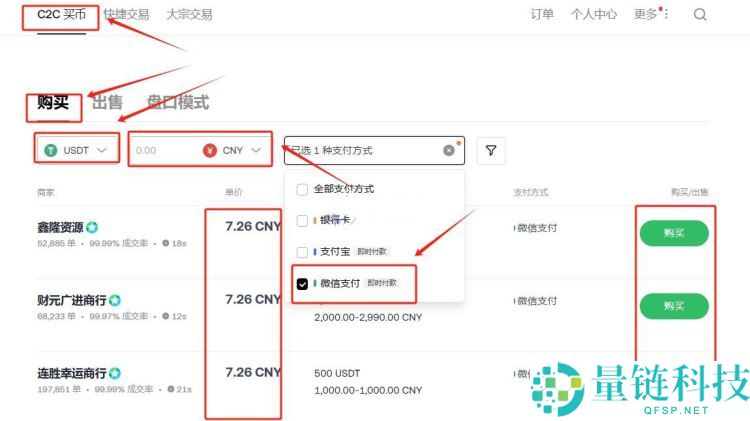Screen dimensions: 750x421
Task: Select the 购买 tab
Action: pos(53,102)
